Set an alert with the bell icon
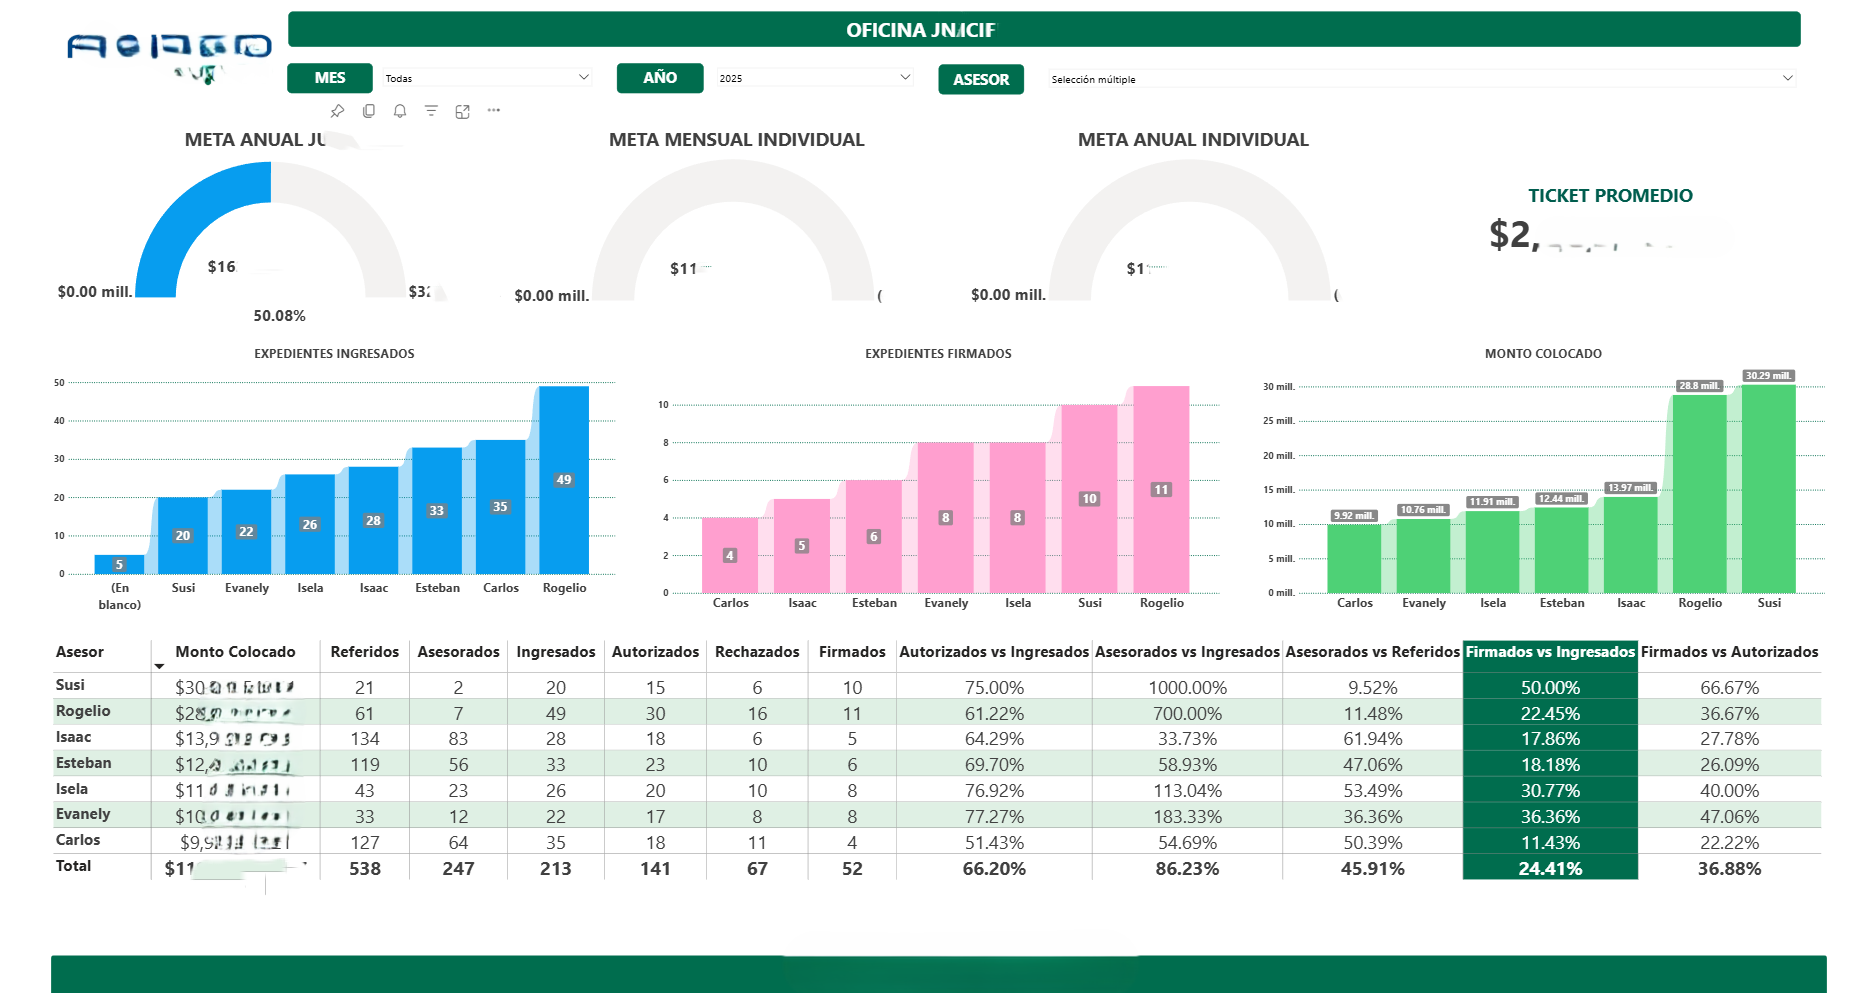Screen dimensions: 1875x993 pos(400,111)
